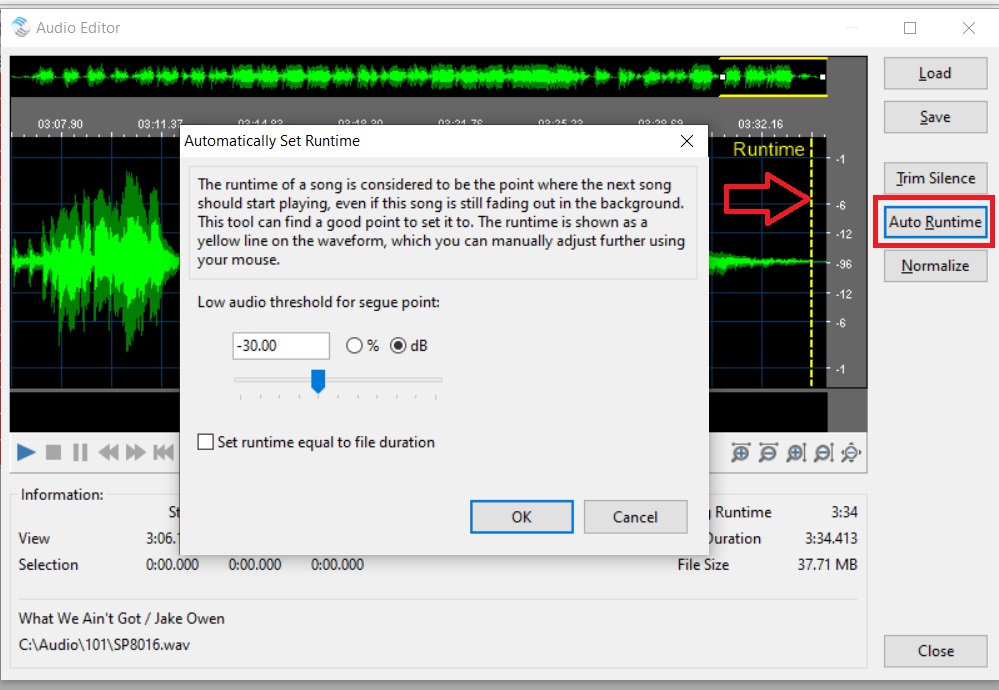Image resolution: width=999 pixels, height=690 pixels.
Task: Close the Automatically Set Runtime dialog
Action: coord(687,141)
